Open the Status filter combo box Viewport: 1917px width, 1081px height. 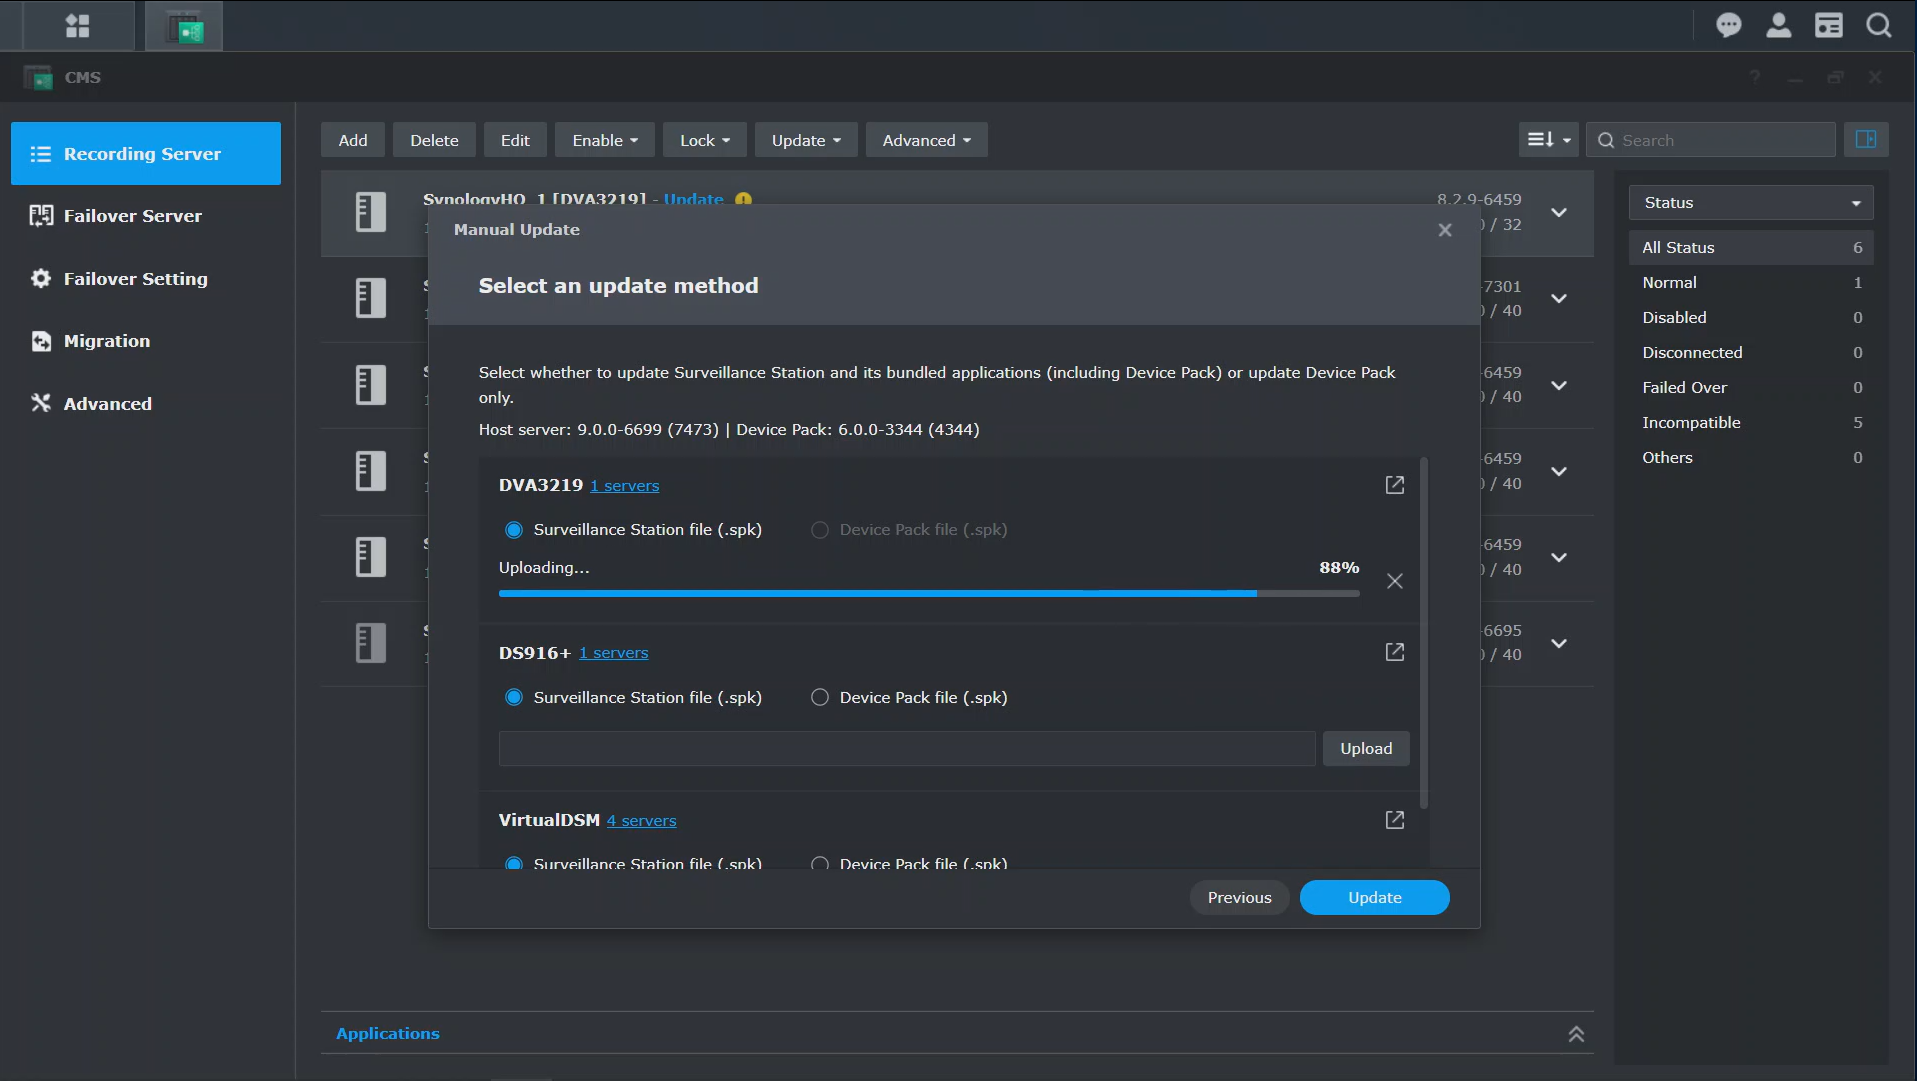click(1751, 202)
